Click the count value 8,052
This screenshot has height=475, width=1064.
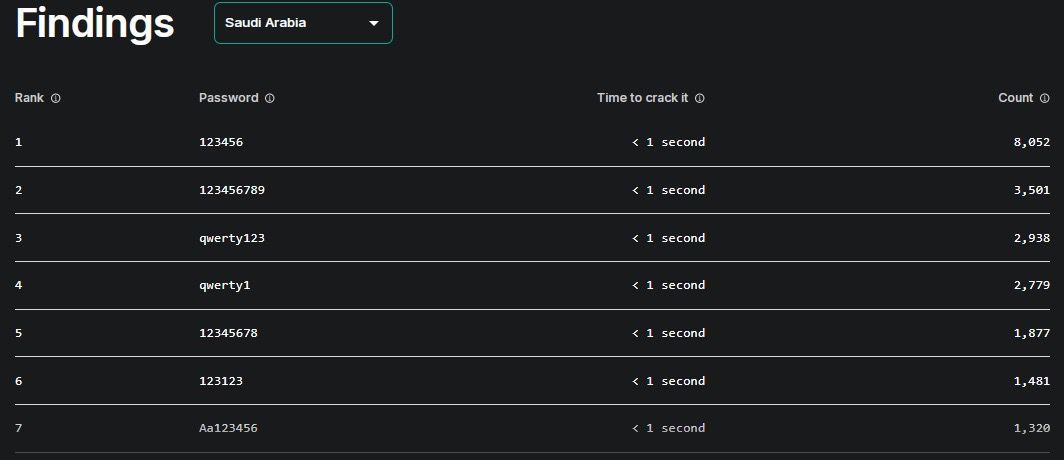[x=1031, y=142]
